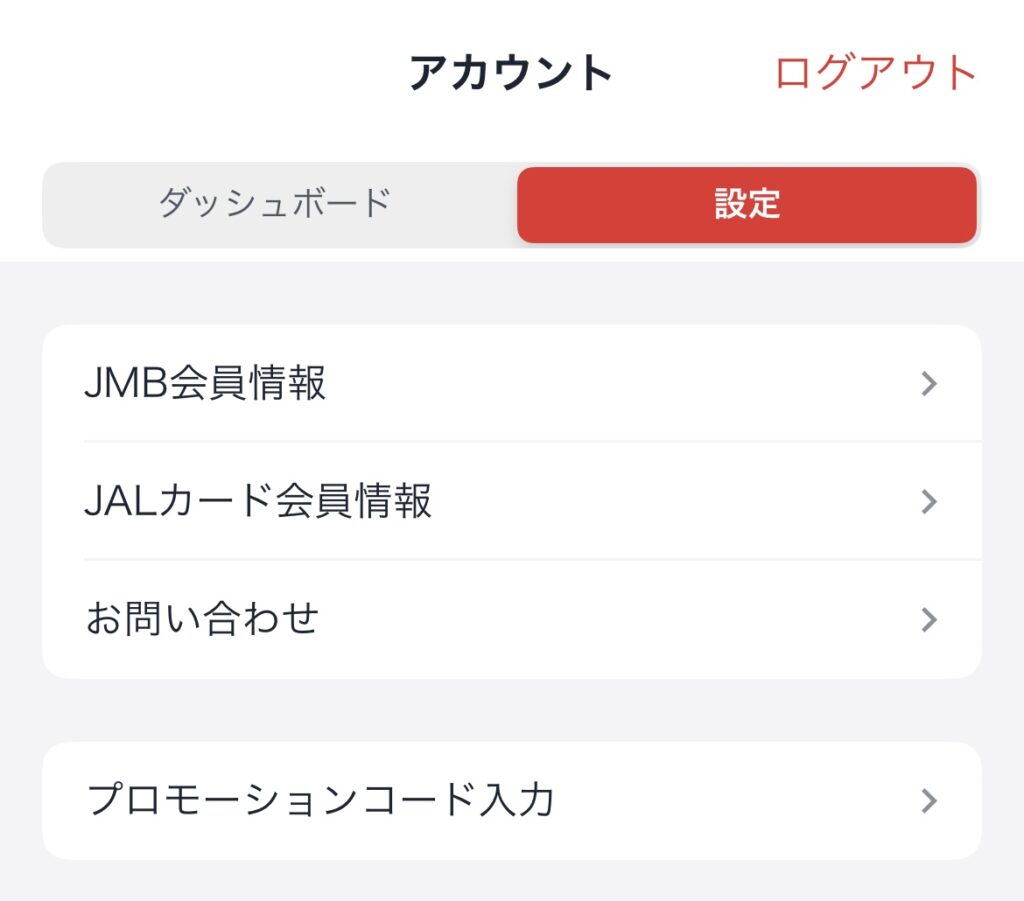Tap the red ログアウト link

coord(875,72)
